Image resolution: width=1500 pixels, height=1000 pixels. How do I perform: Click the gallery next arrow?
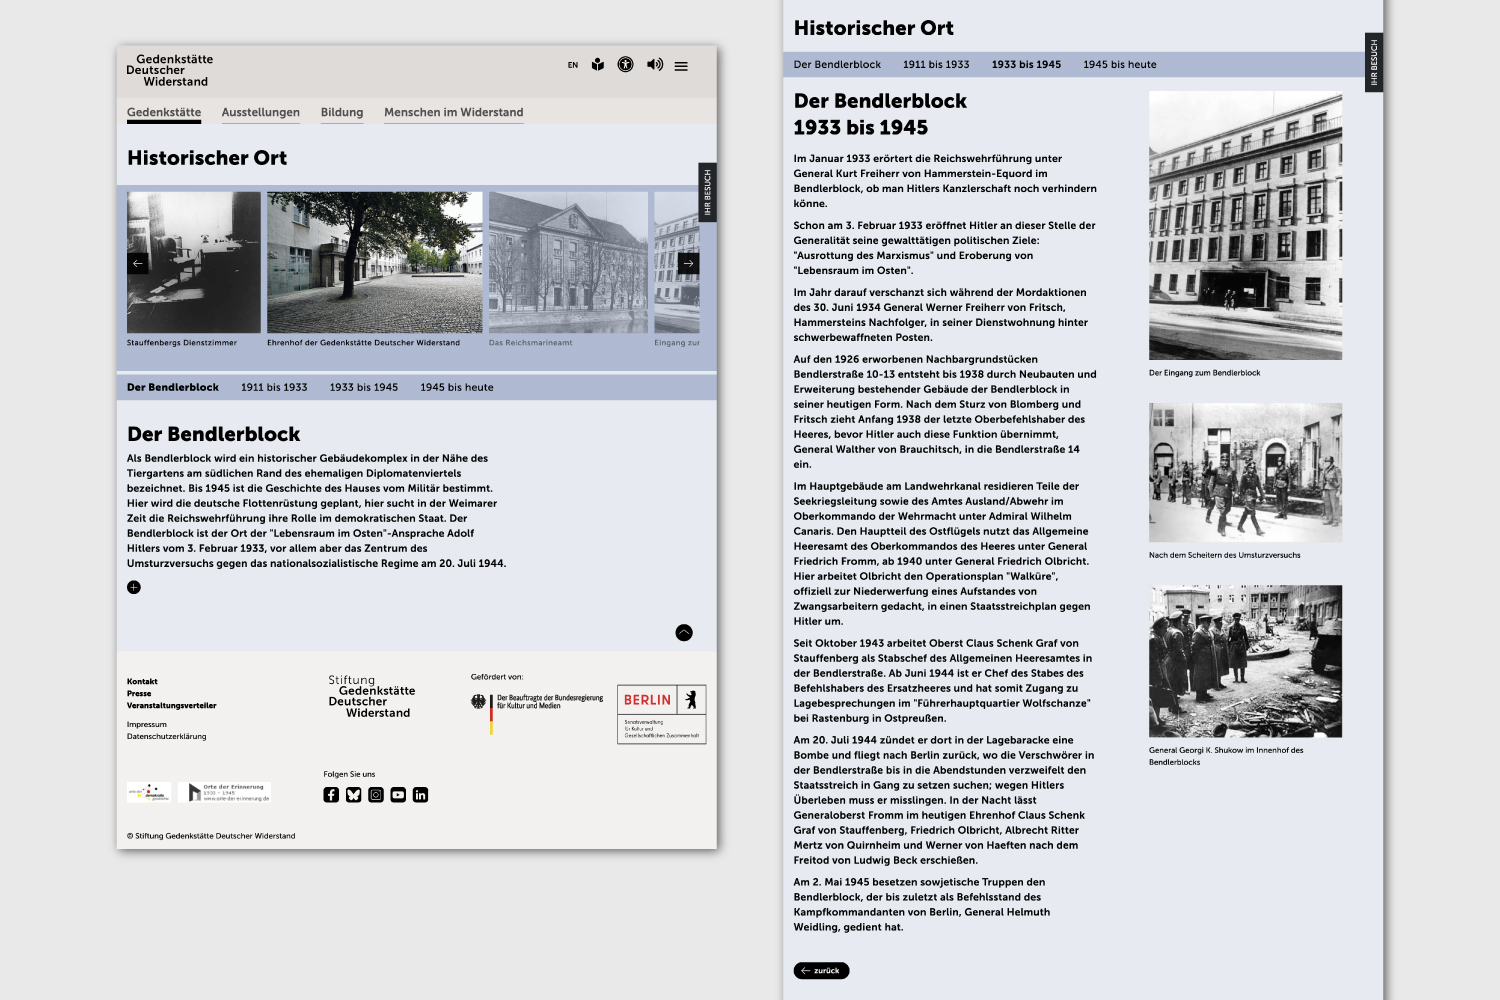pos(688,263)
